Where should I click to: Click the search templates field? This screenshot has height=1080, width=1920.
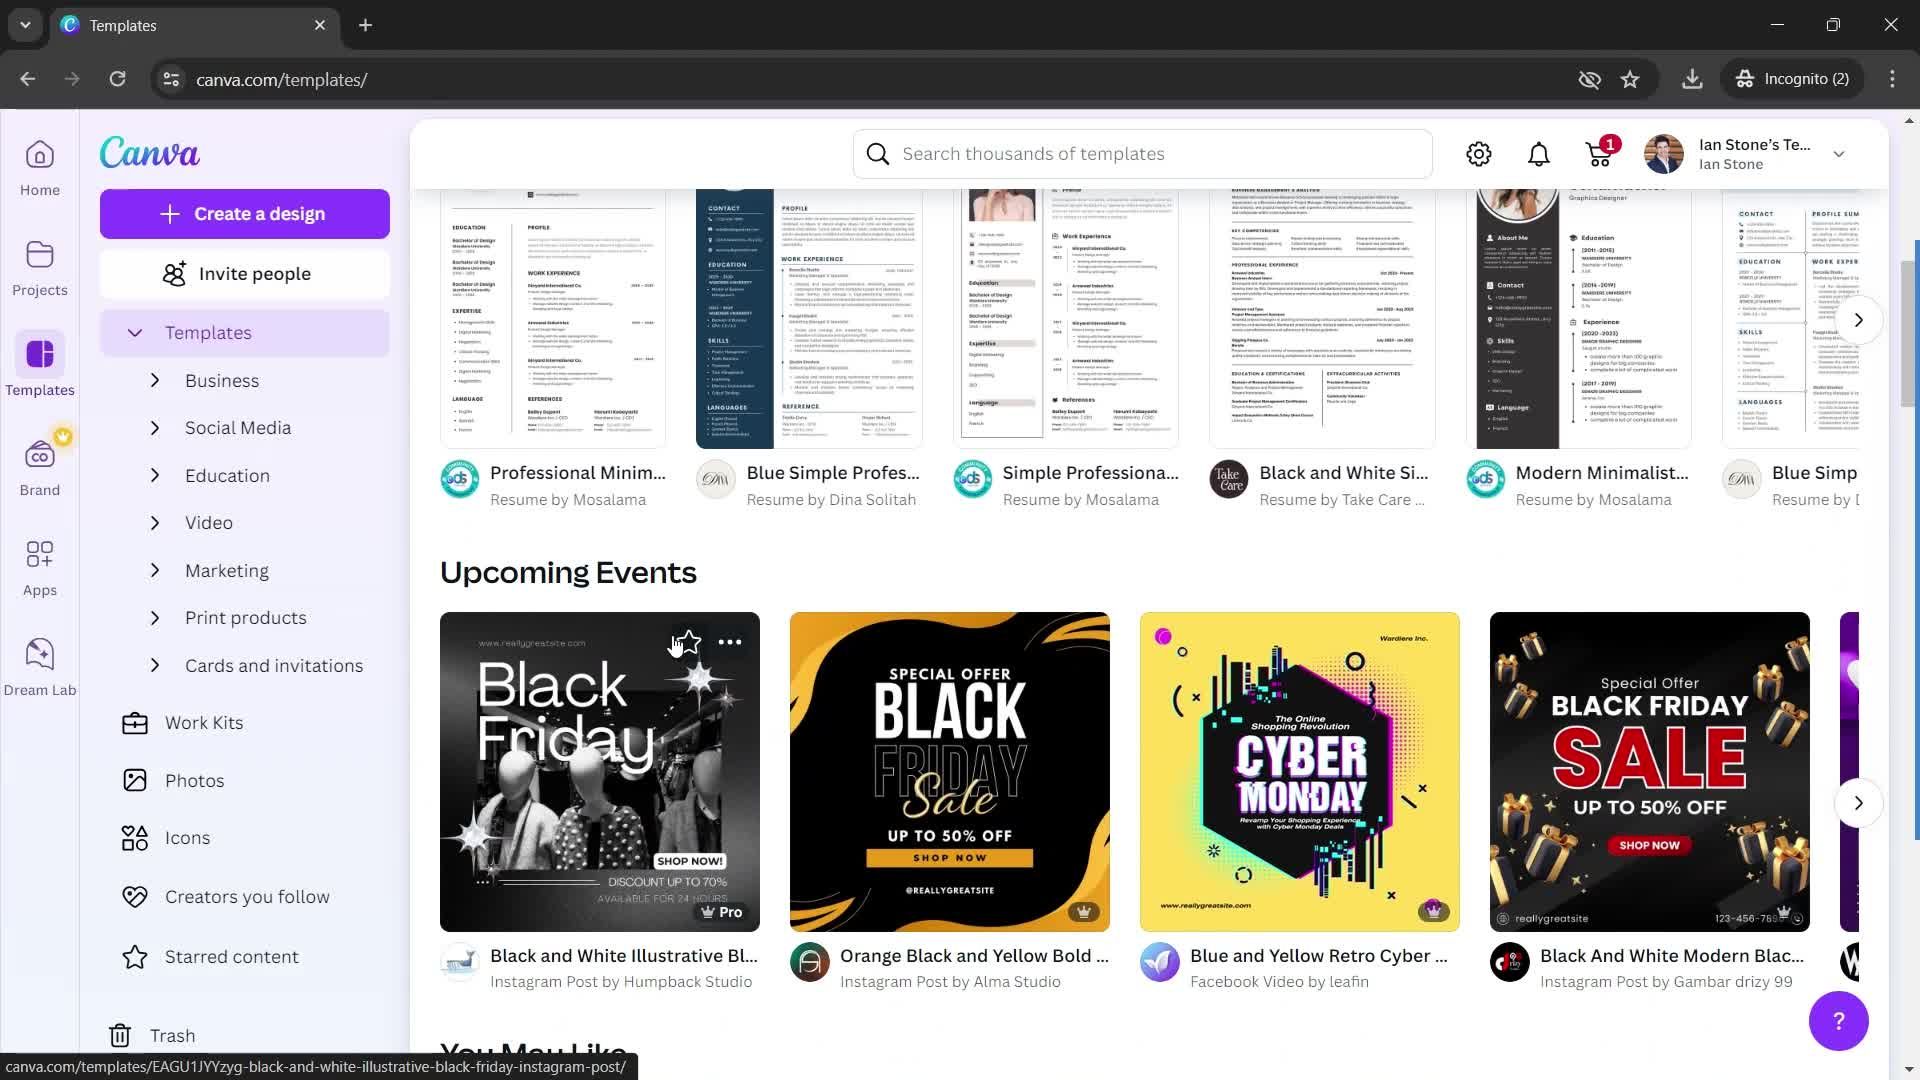(1143, 154)
